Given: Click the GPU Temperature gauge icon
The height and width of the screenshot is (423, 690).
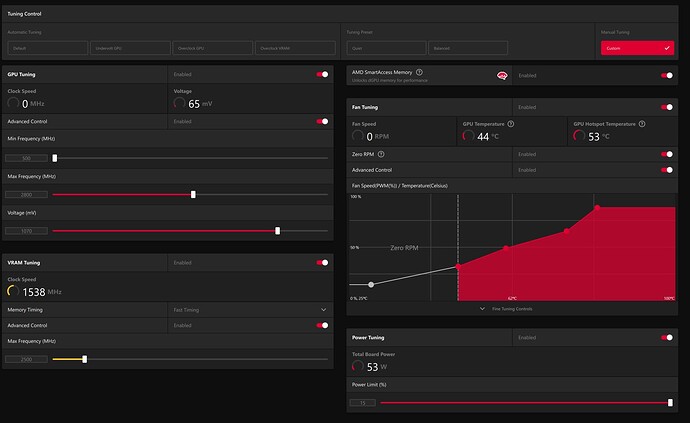Looking at the screenshot, I should point(469,136).
